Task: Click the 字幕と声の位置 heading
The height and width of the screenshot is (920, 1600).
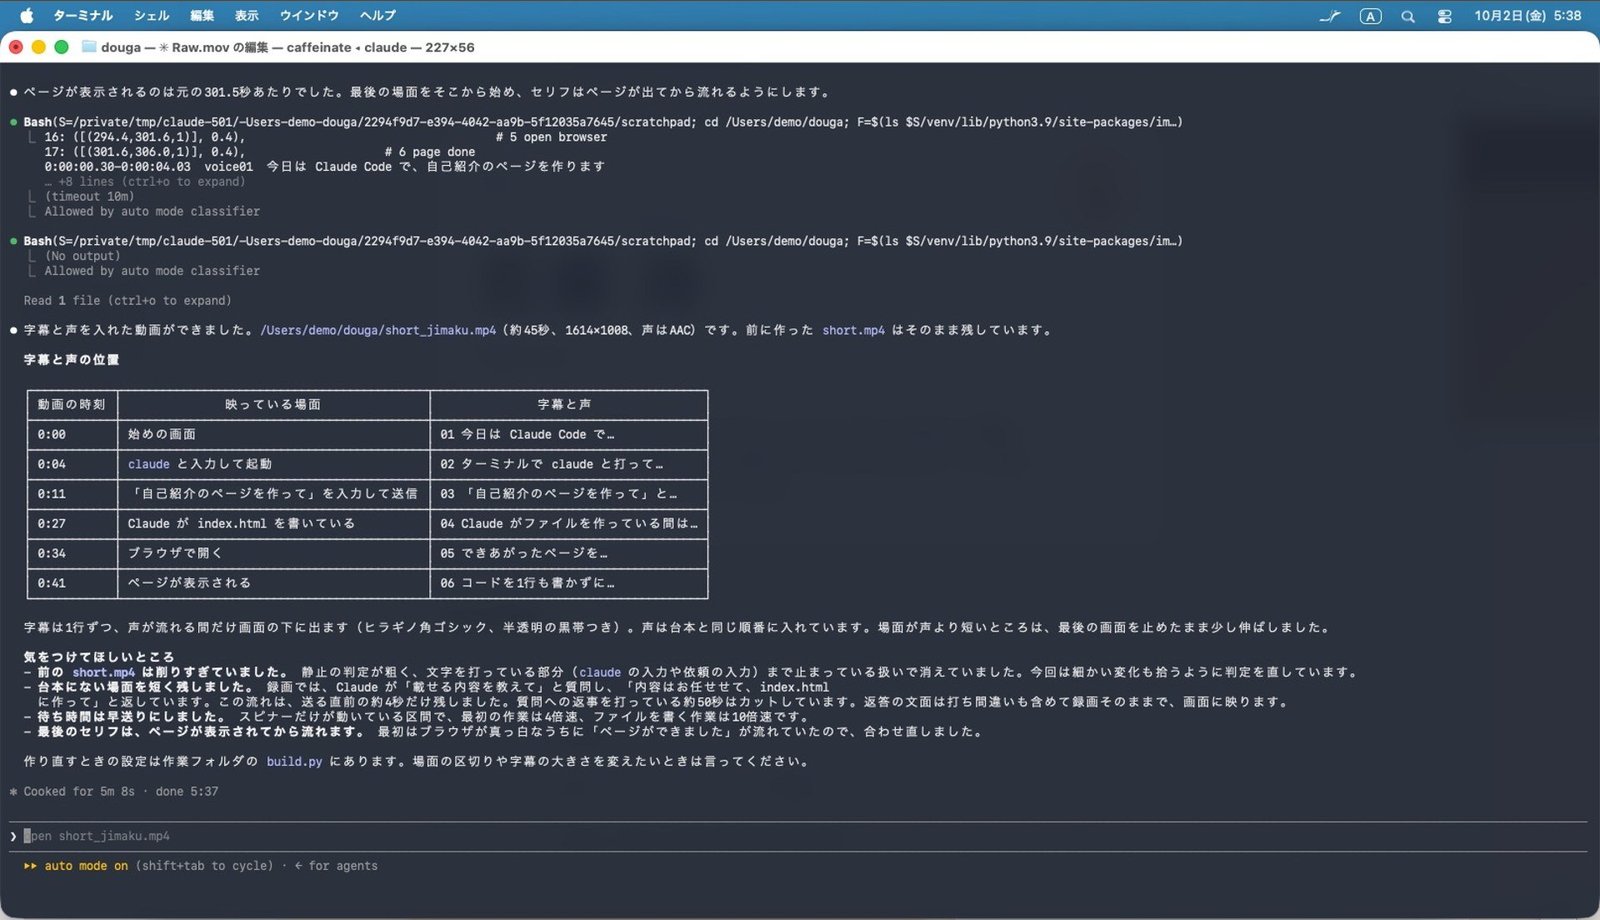Action: tap(71, 360)
